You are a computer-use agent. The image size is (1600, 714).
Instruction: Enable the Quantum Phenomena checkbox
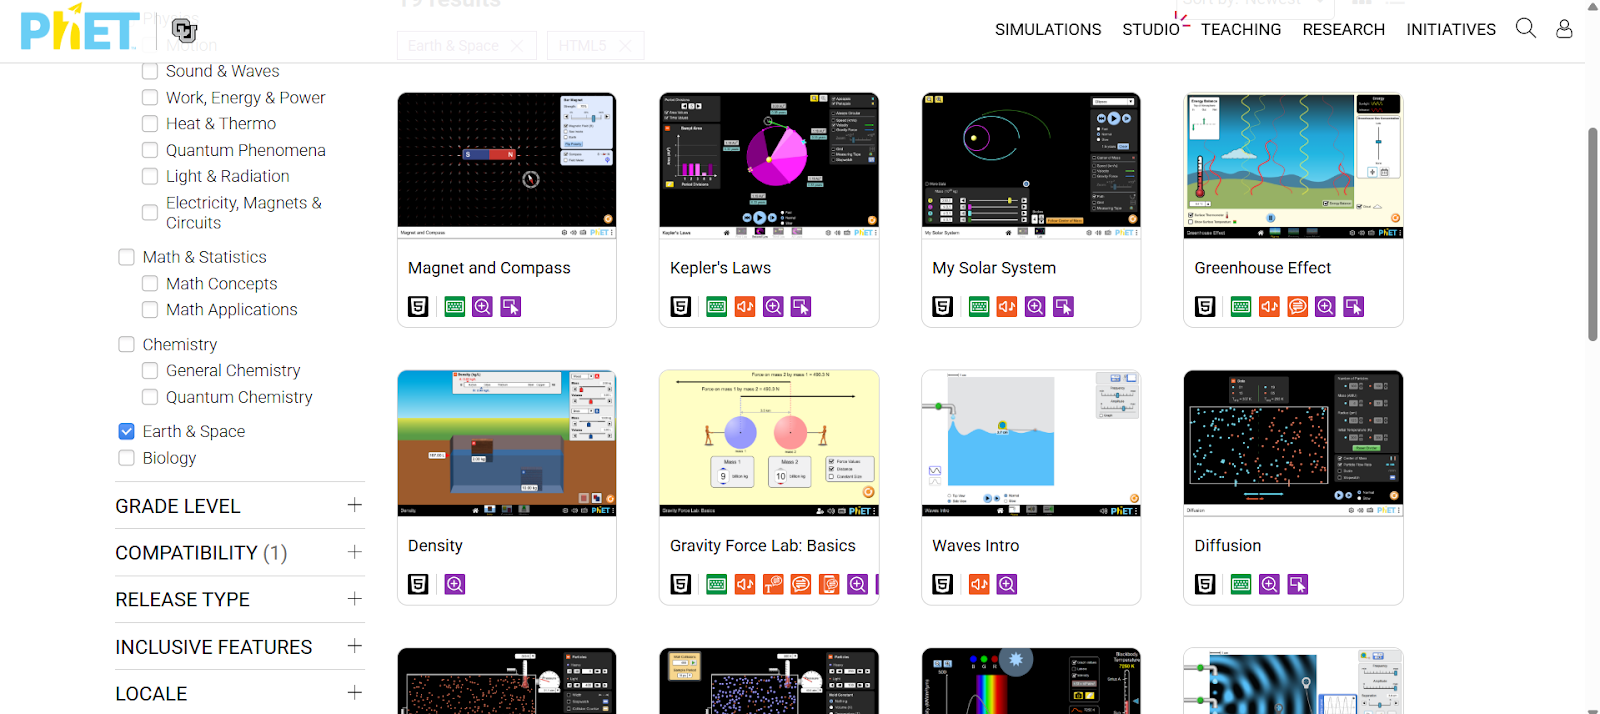[150, 150]
